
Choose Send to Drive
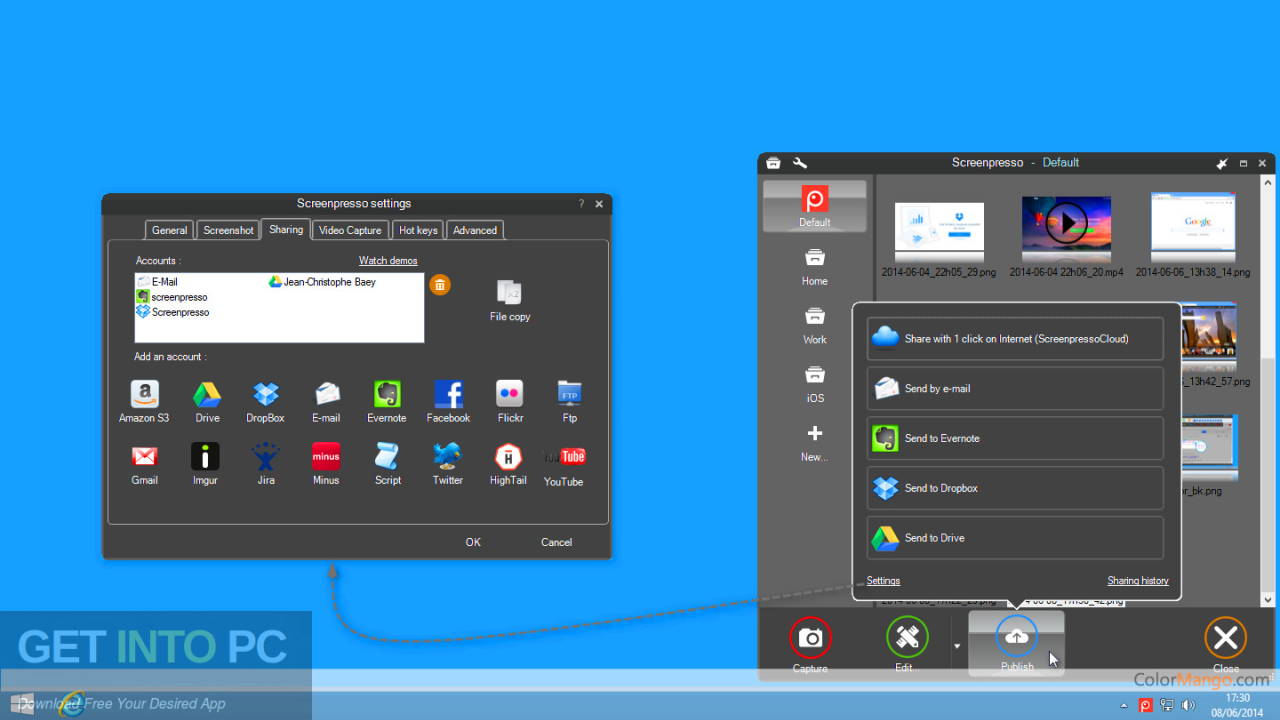1015,538
